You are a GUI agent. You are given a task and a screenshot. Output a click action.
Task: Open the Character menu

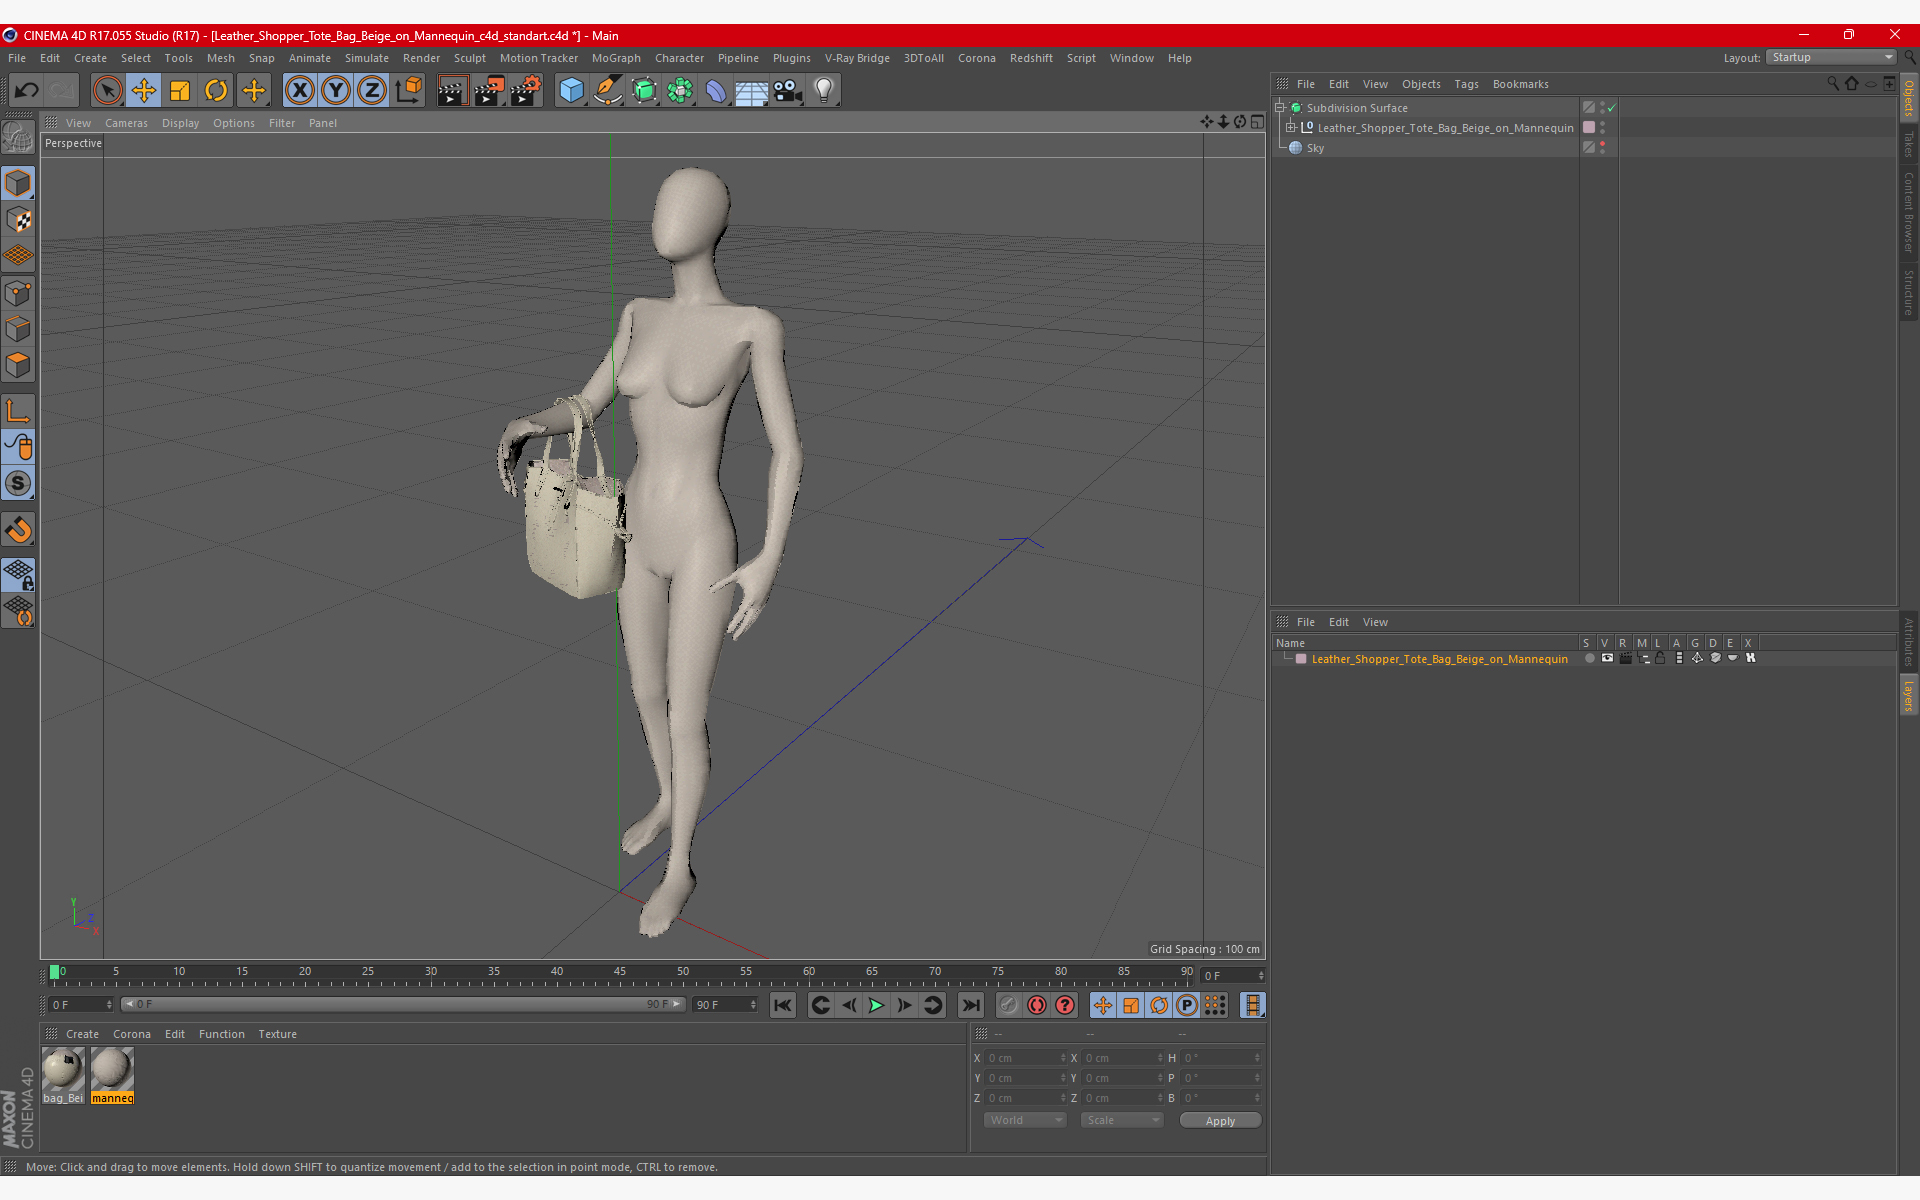click(x=679, y=58)
